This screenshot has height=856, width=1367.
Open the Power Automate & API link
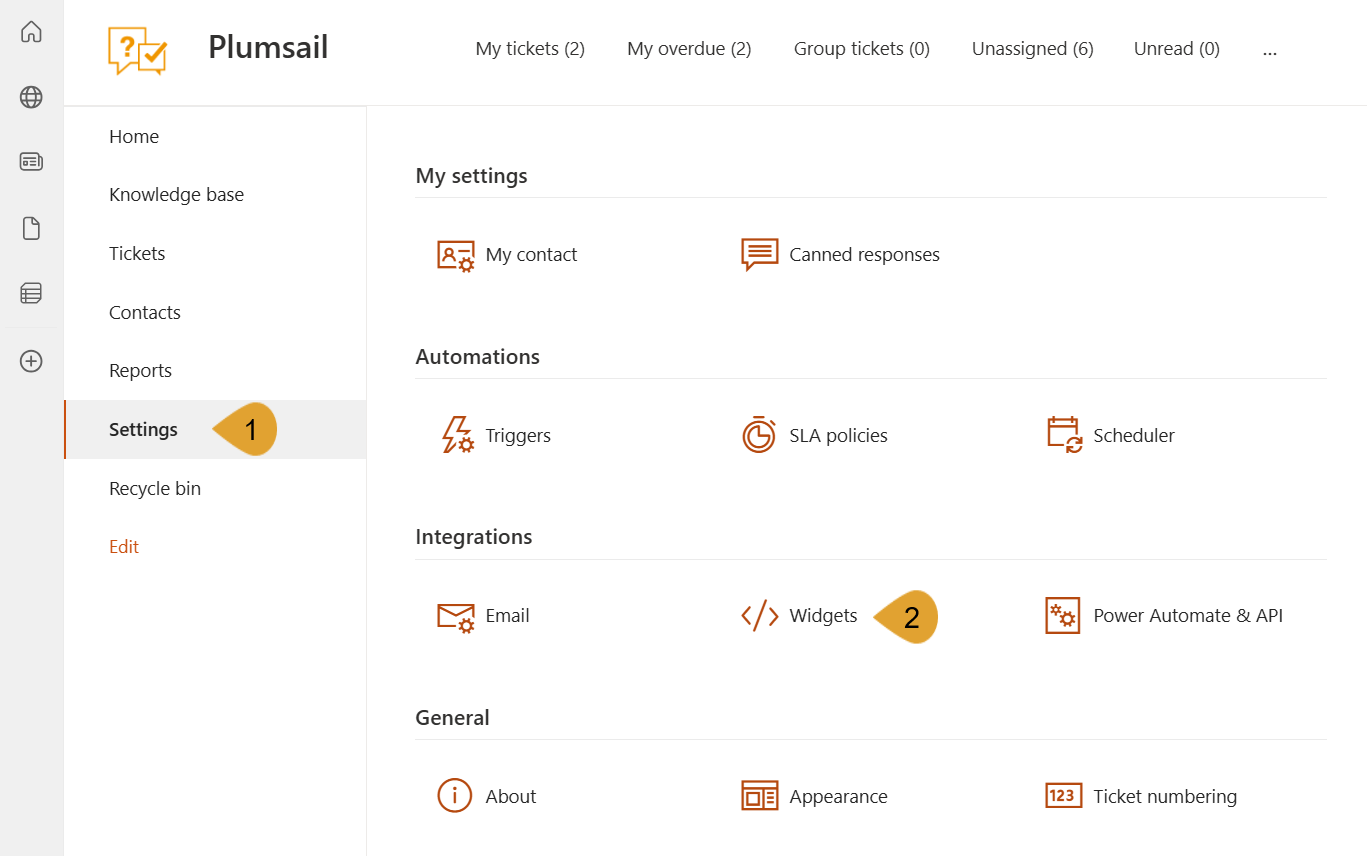point(1188,616)
